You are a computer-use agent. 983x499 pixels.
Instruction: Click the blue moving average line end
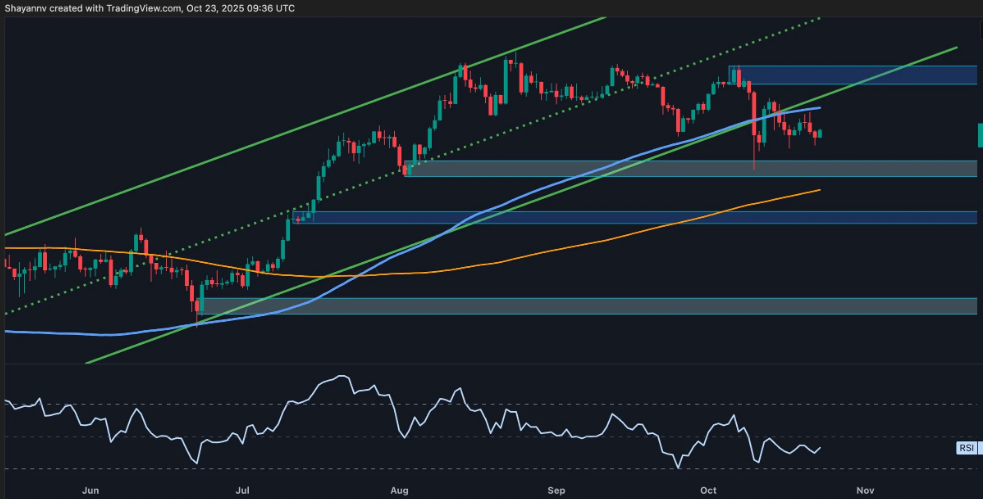coord(818,107)
